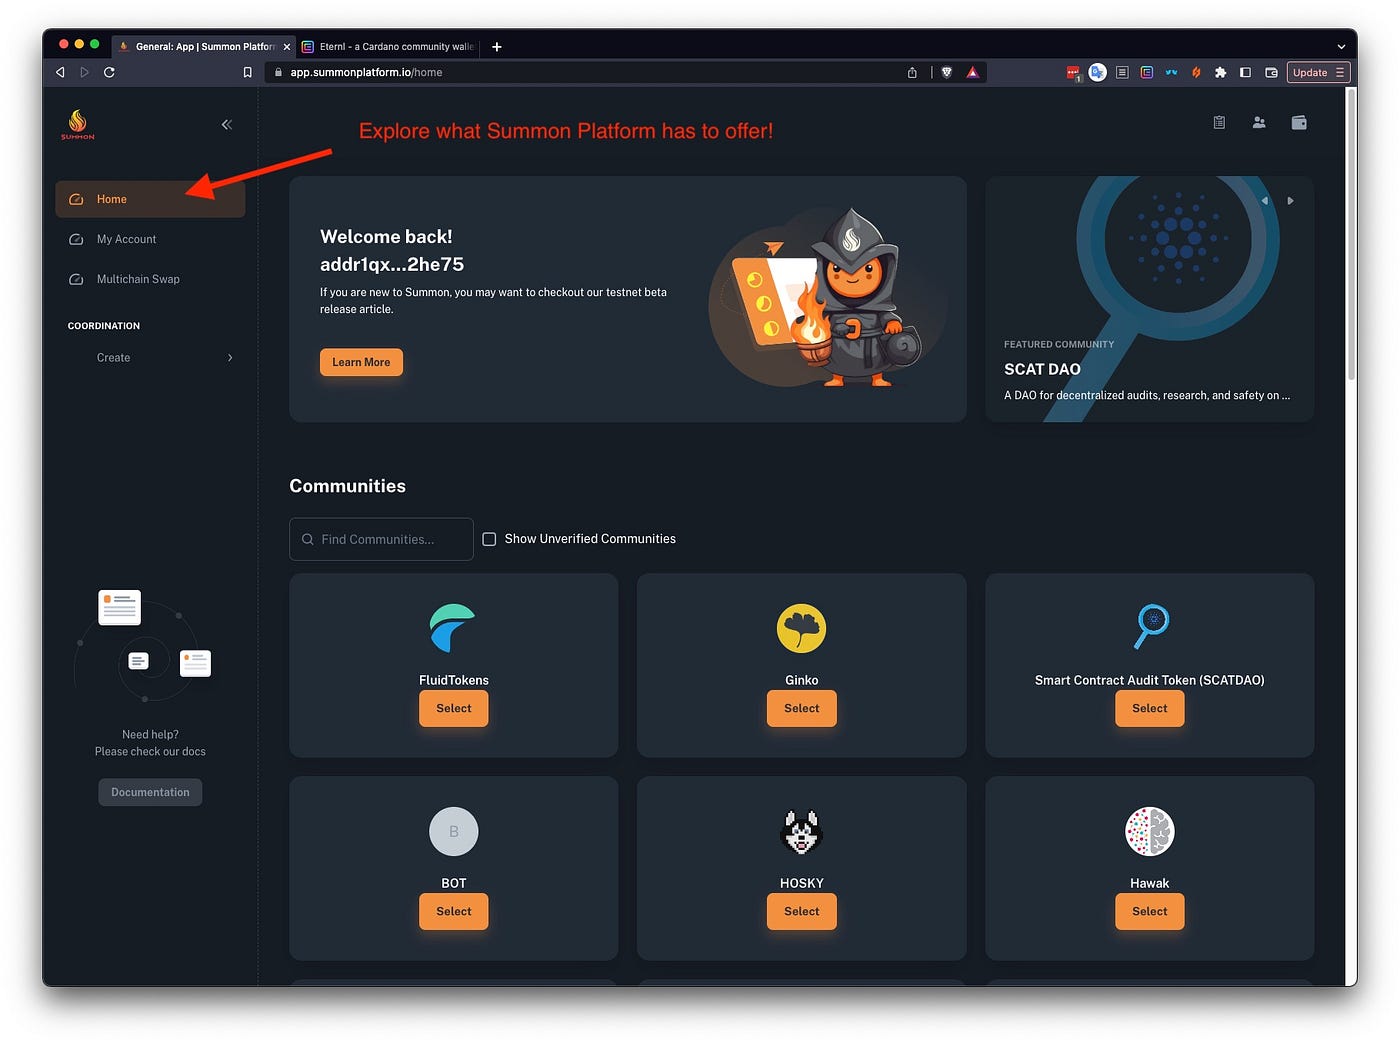Screen dimensions: 1400x1043
Task: Open the reader list extension icon
Action: 1122,72
